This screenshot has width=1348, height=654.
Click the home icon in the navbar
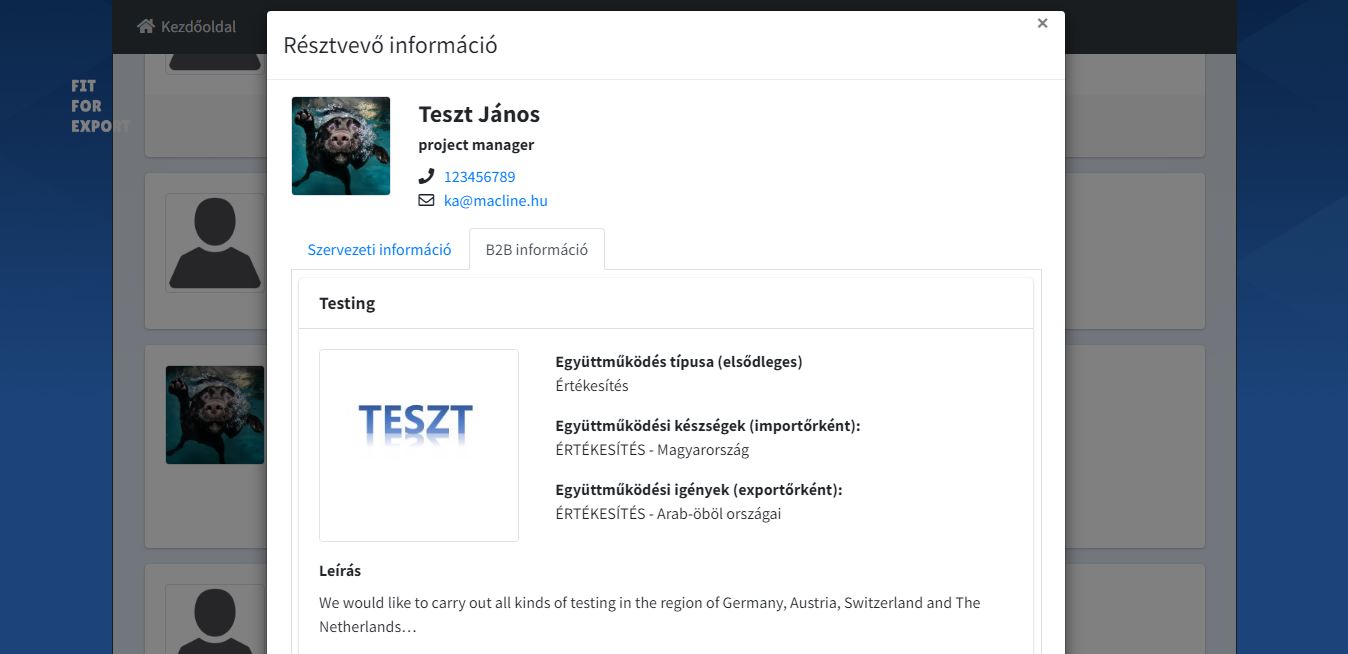point(146,26)
